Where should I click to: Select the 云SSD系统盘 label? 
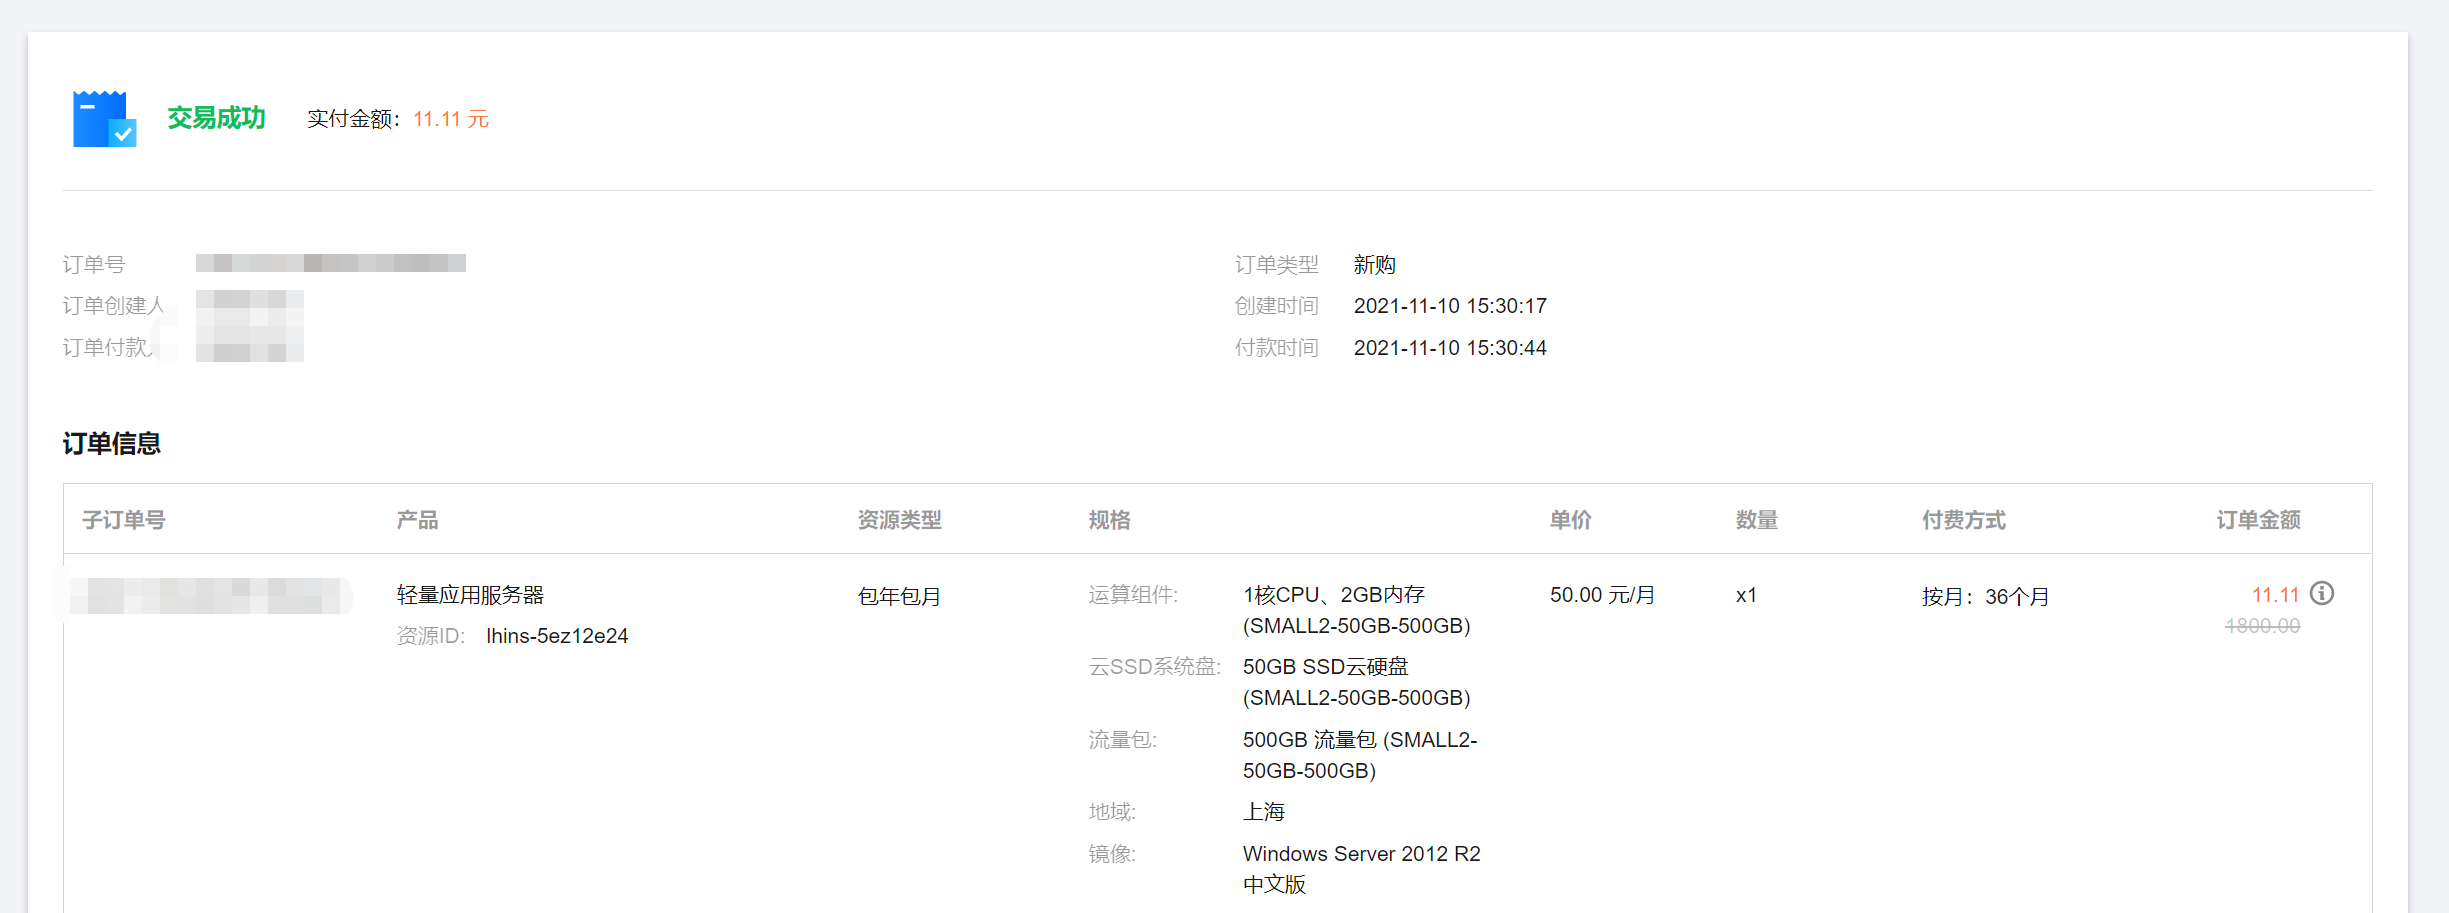(1155, 667)
